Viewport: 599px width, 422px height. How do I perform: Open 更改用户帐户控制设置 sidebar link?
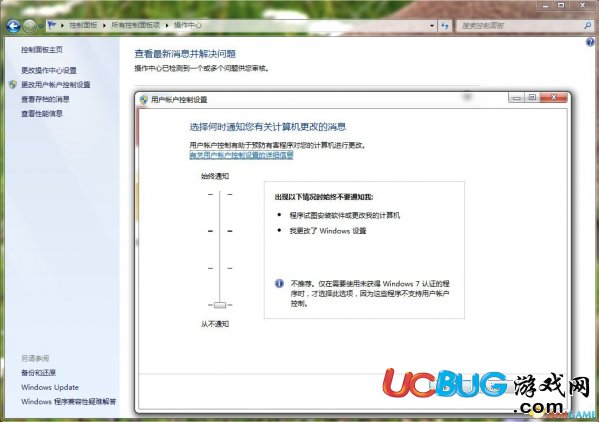tap(55, 85)
